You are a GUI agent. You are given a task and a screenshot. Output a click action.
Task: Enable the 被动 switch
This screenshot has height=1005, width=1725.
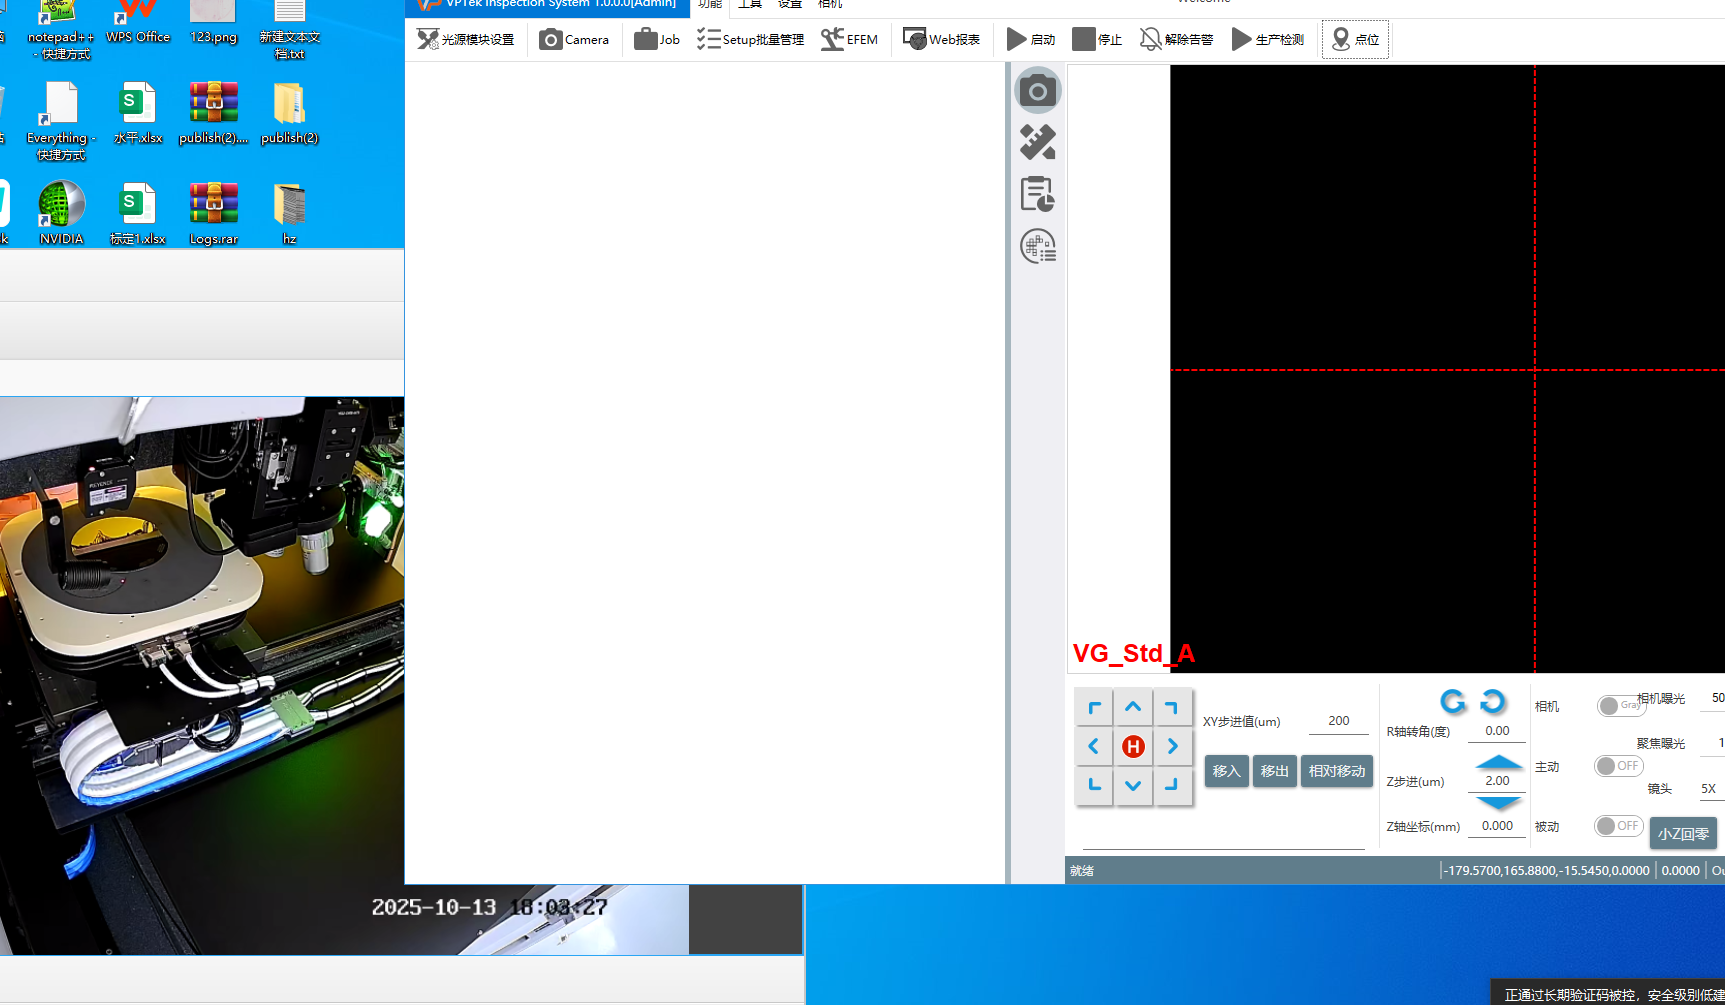point(1618,826)
